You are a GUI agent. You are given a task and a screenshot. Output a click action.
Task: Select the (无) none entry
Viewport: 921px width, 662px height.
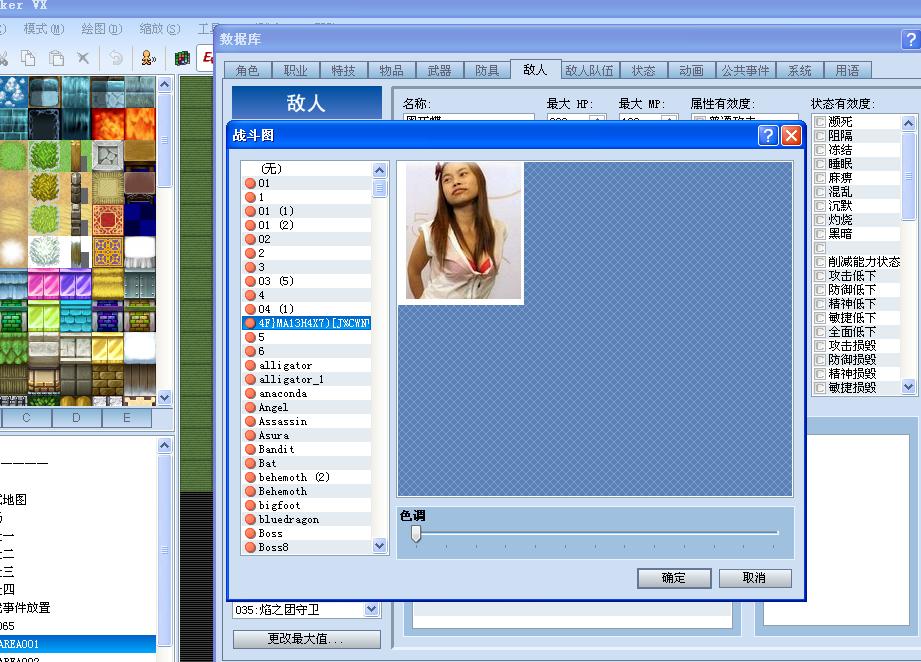click(x=307, y=169)
